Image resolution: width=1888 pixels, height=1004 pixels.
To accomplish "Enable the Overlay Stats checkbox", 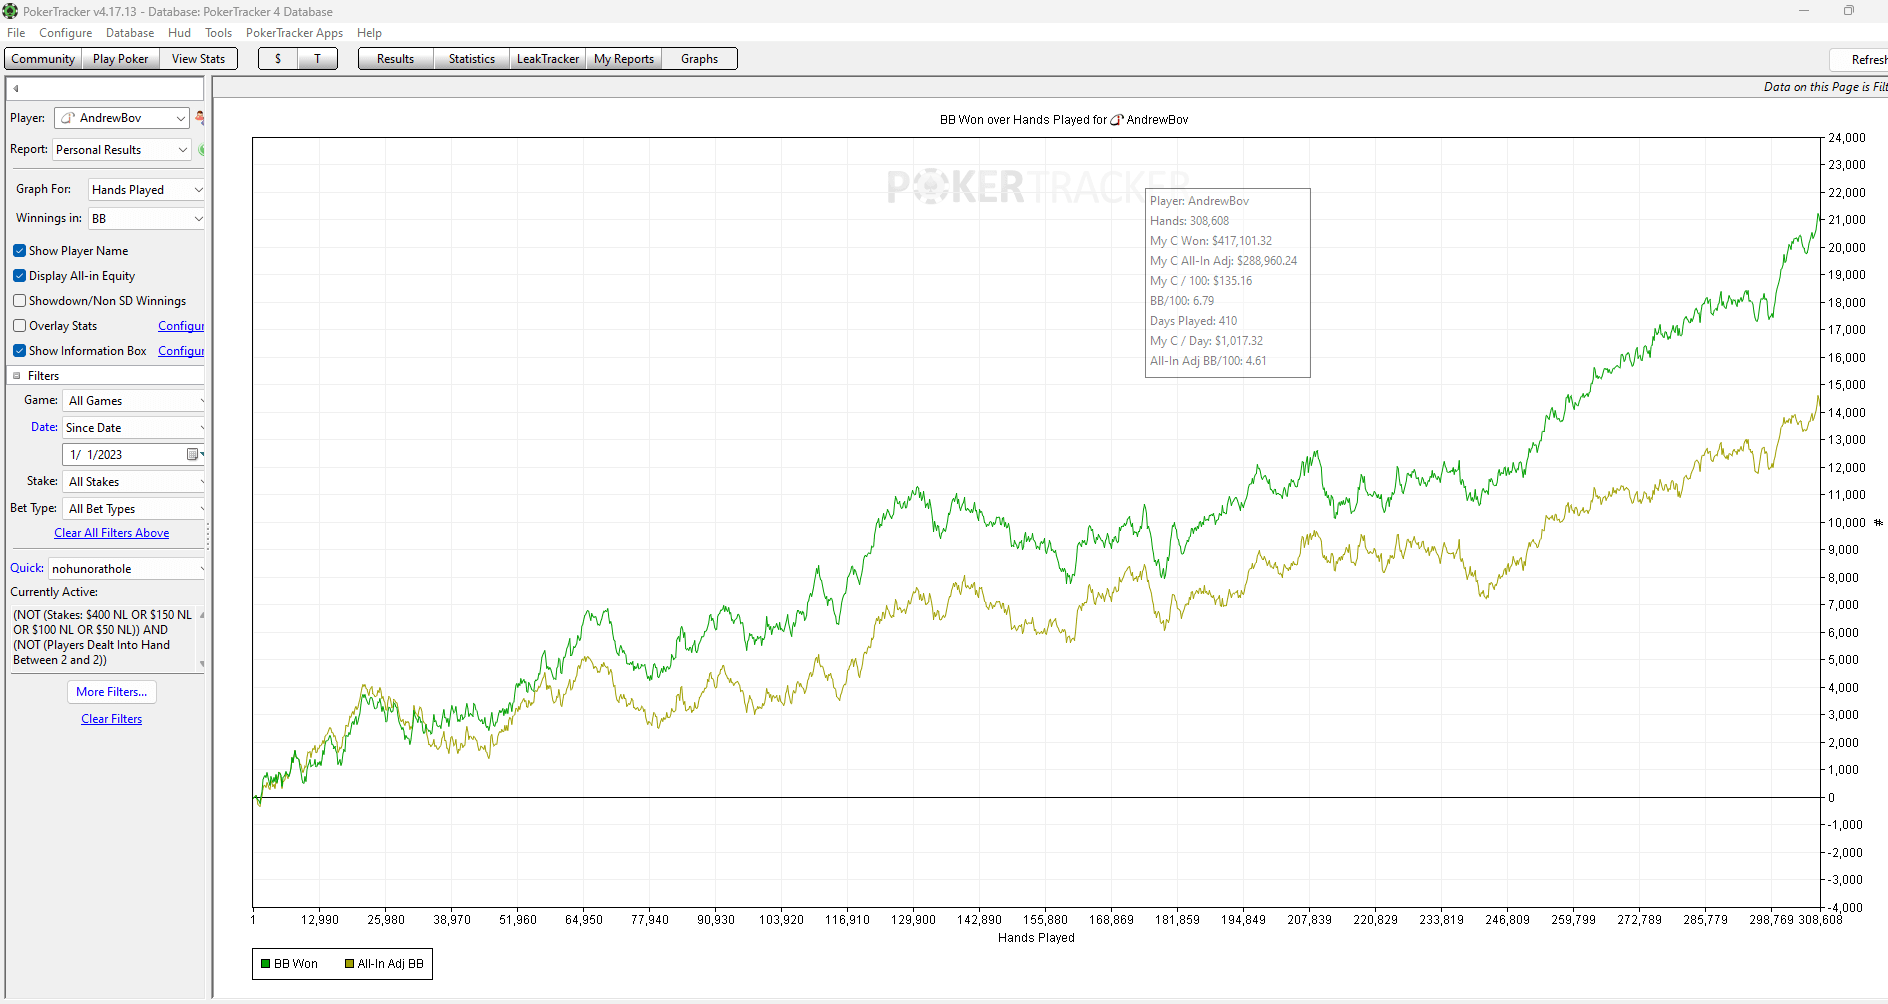I will click(x=19, y=326).
